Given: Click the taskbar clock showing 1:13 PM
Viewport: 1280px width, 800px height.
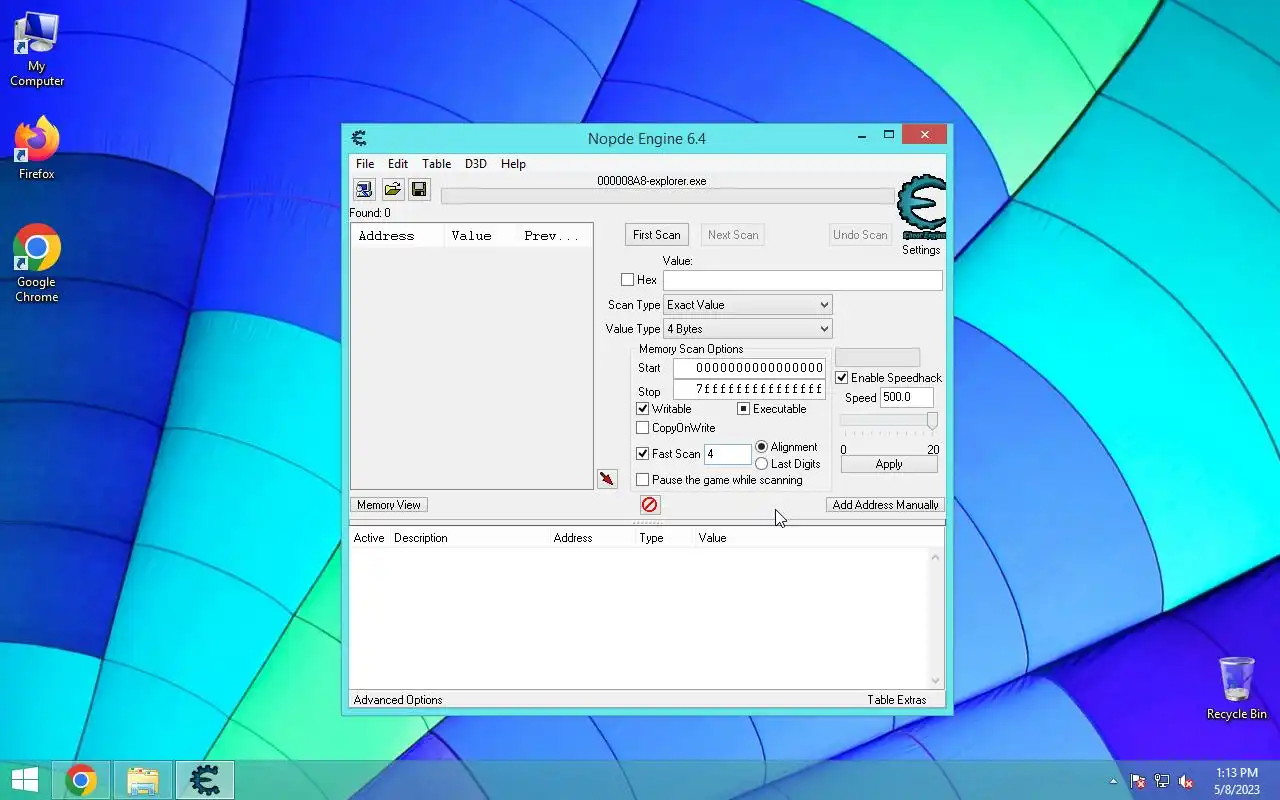Looking at the screenshot, I should [x=1237, y=781].
